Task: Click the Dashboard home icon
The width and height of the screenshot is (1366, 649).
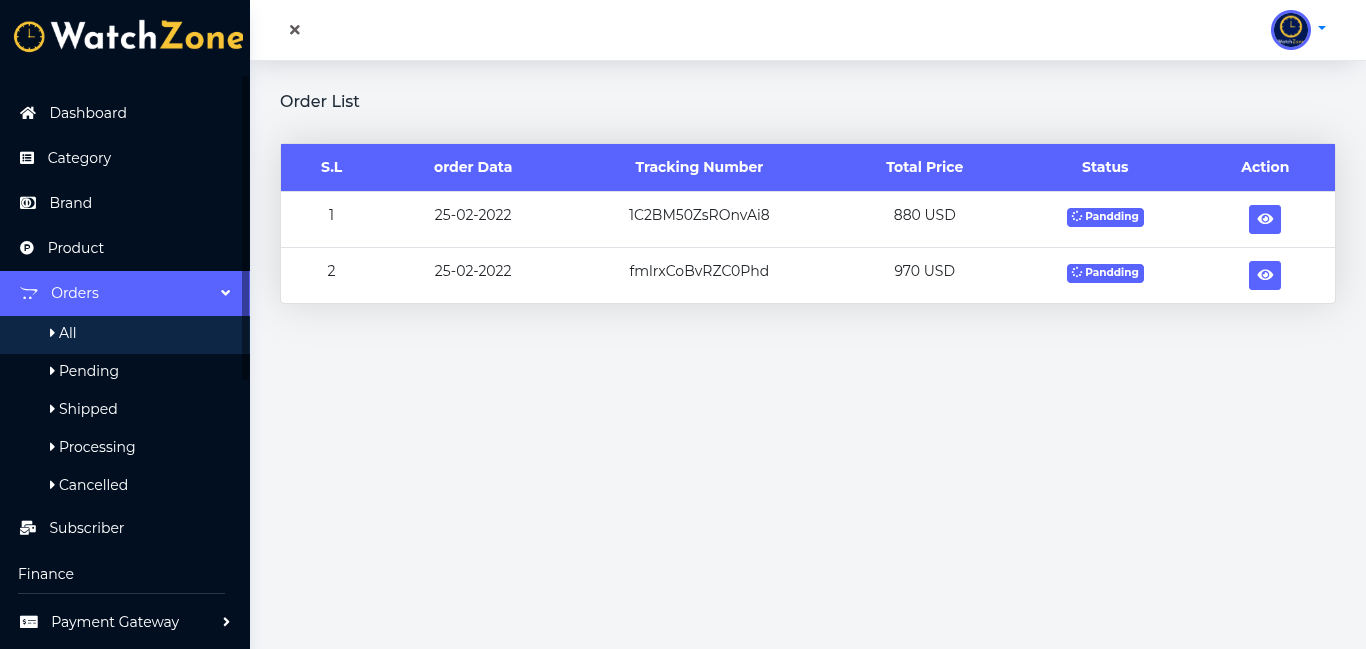Action: 28,113
